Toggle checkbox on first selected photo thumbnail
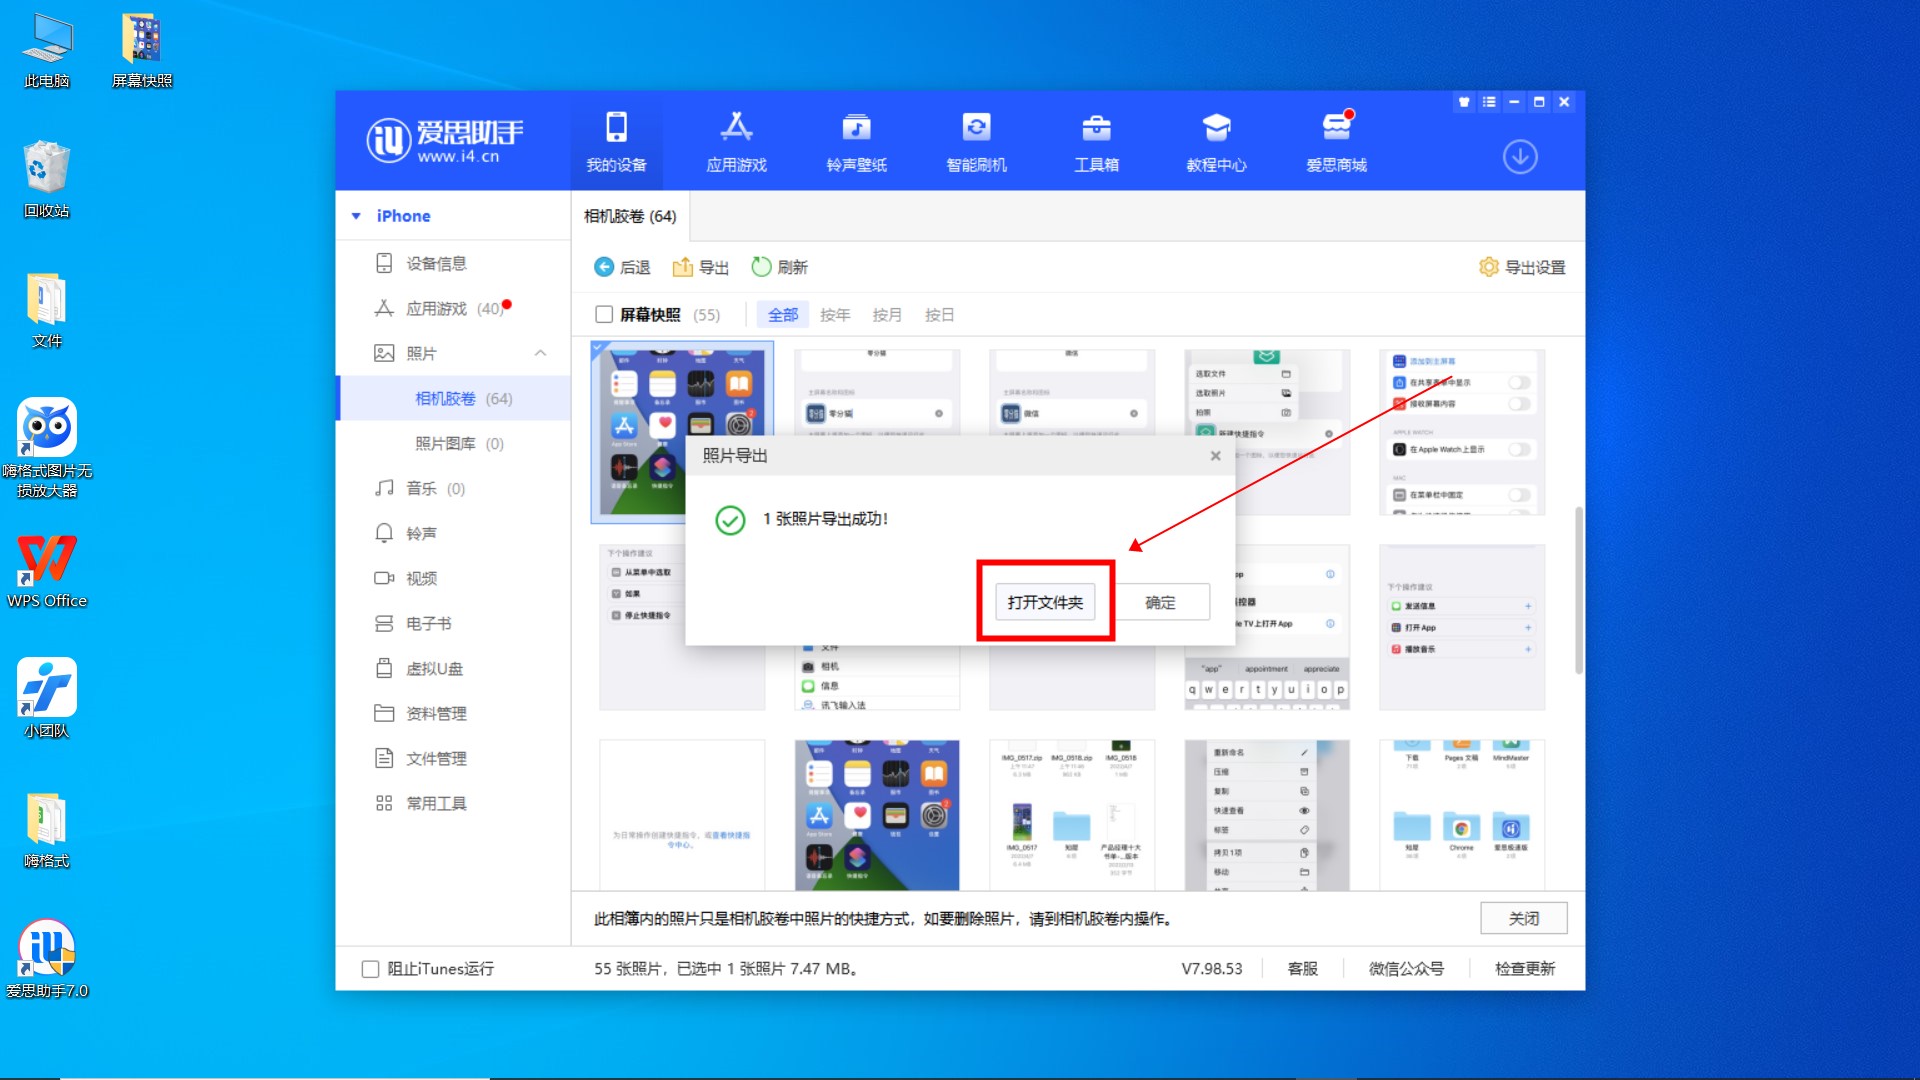1920x1080 pixels. 598,348
